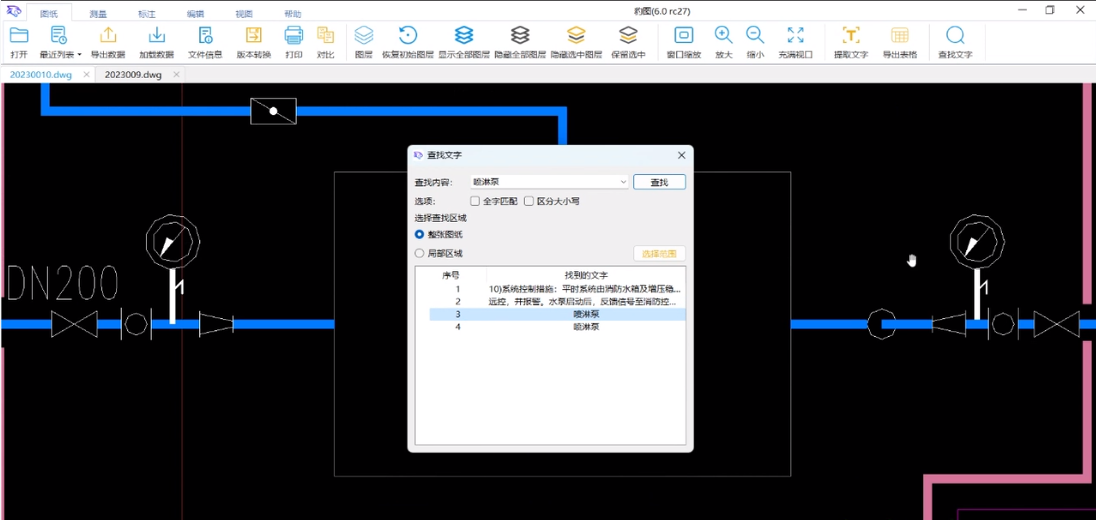The width and height of the screenshot is (1096, 520).
Task: Click the 打开 (Open) folder icon
Action: (19, 36)
